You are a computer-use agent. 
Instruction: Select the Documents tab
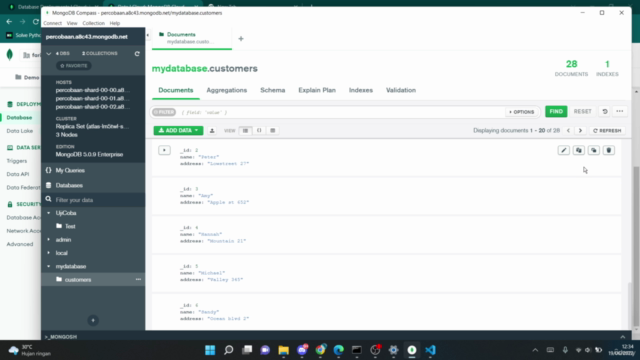[x=176, y=90]
